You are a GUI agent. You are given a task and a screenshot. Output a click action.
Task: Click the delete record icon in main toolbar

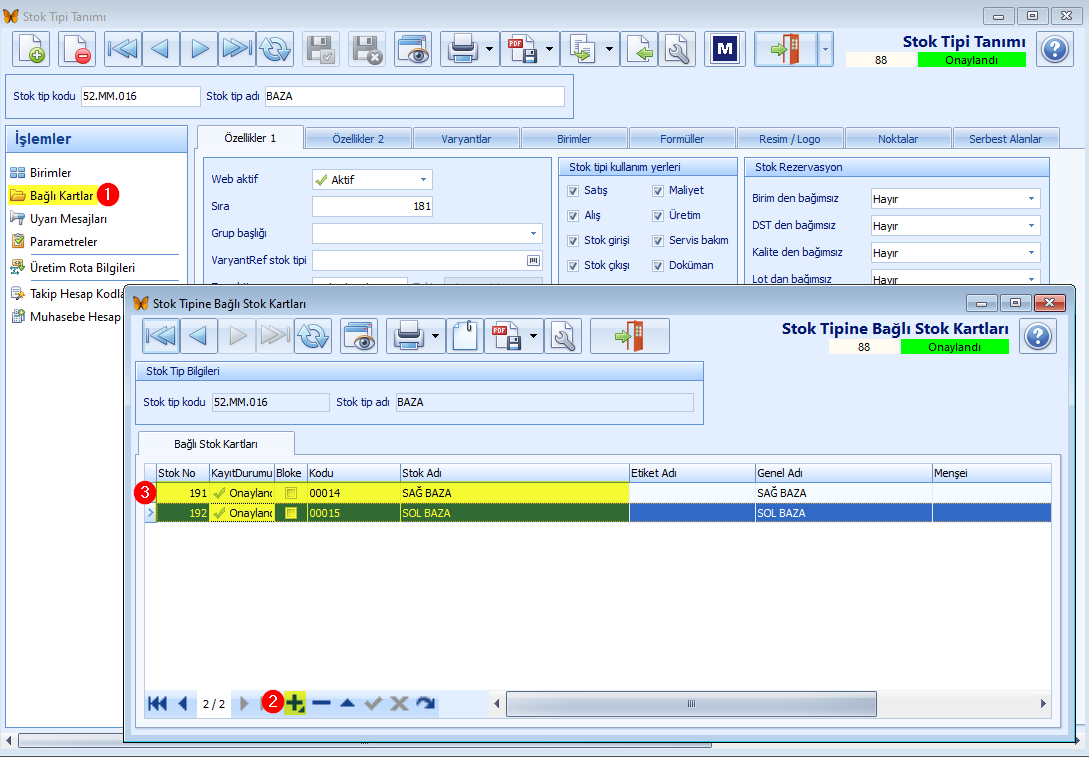(x=76, y=49)
